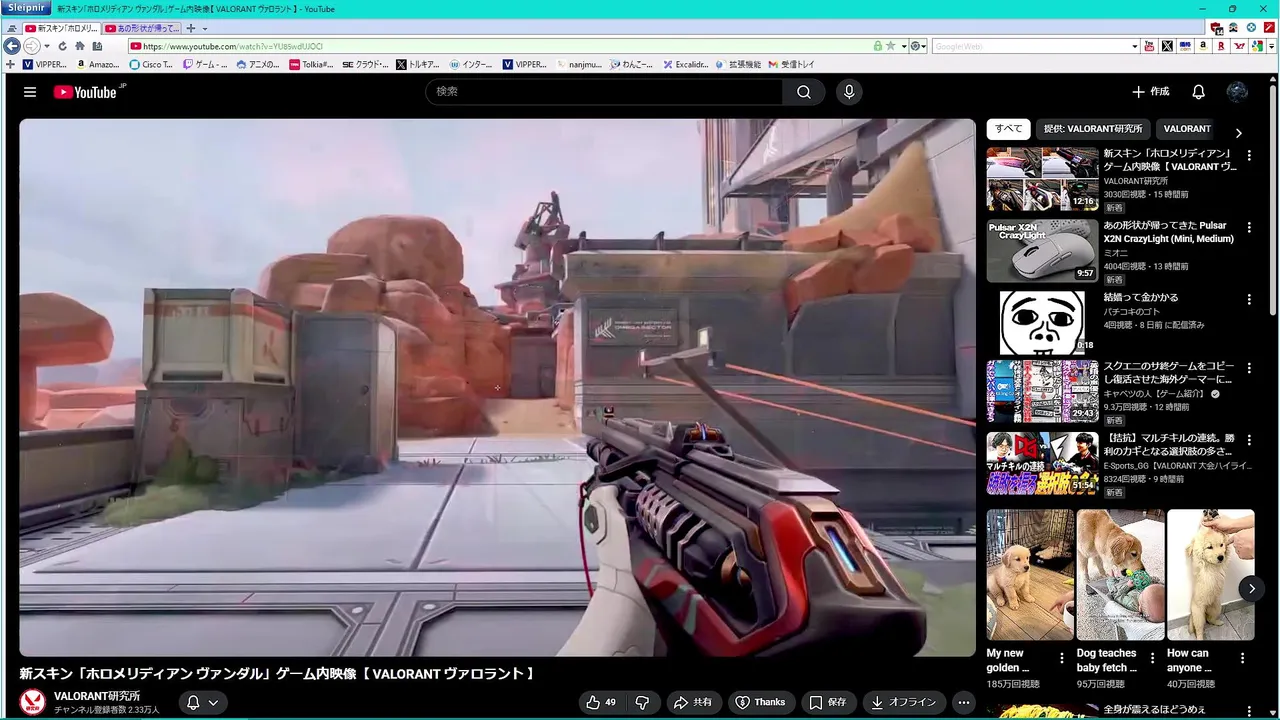
Task: Start voice search with the microphone icon
Action: 849,92
